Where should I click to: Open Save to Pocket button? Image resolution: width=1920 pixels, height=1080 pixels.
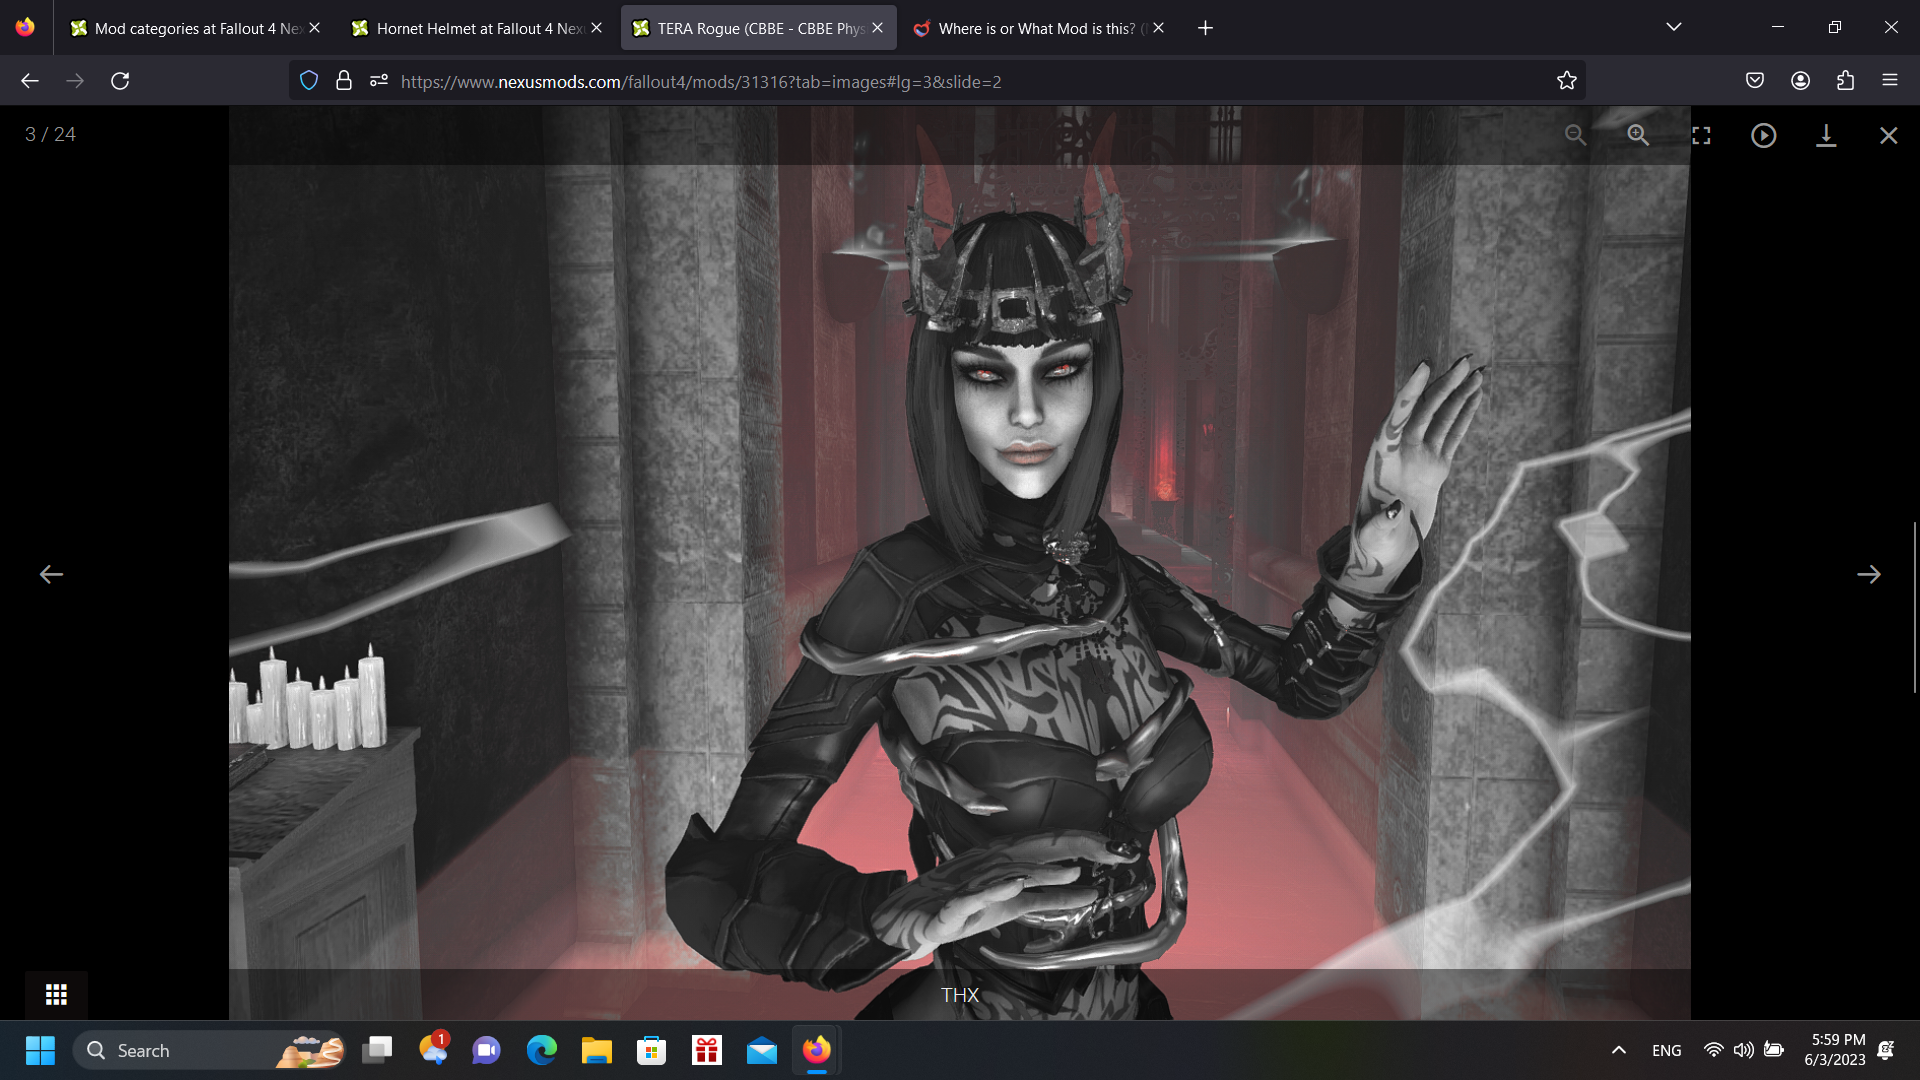point(1755,81)
